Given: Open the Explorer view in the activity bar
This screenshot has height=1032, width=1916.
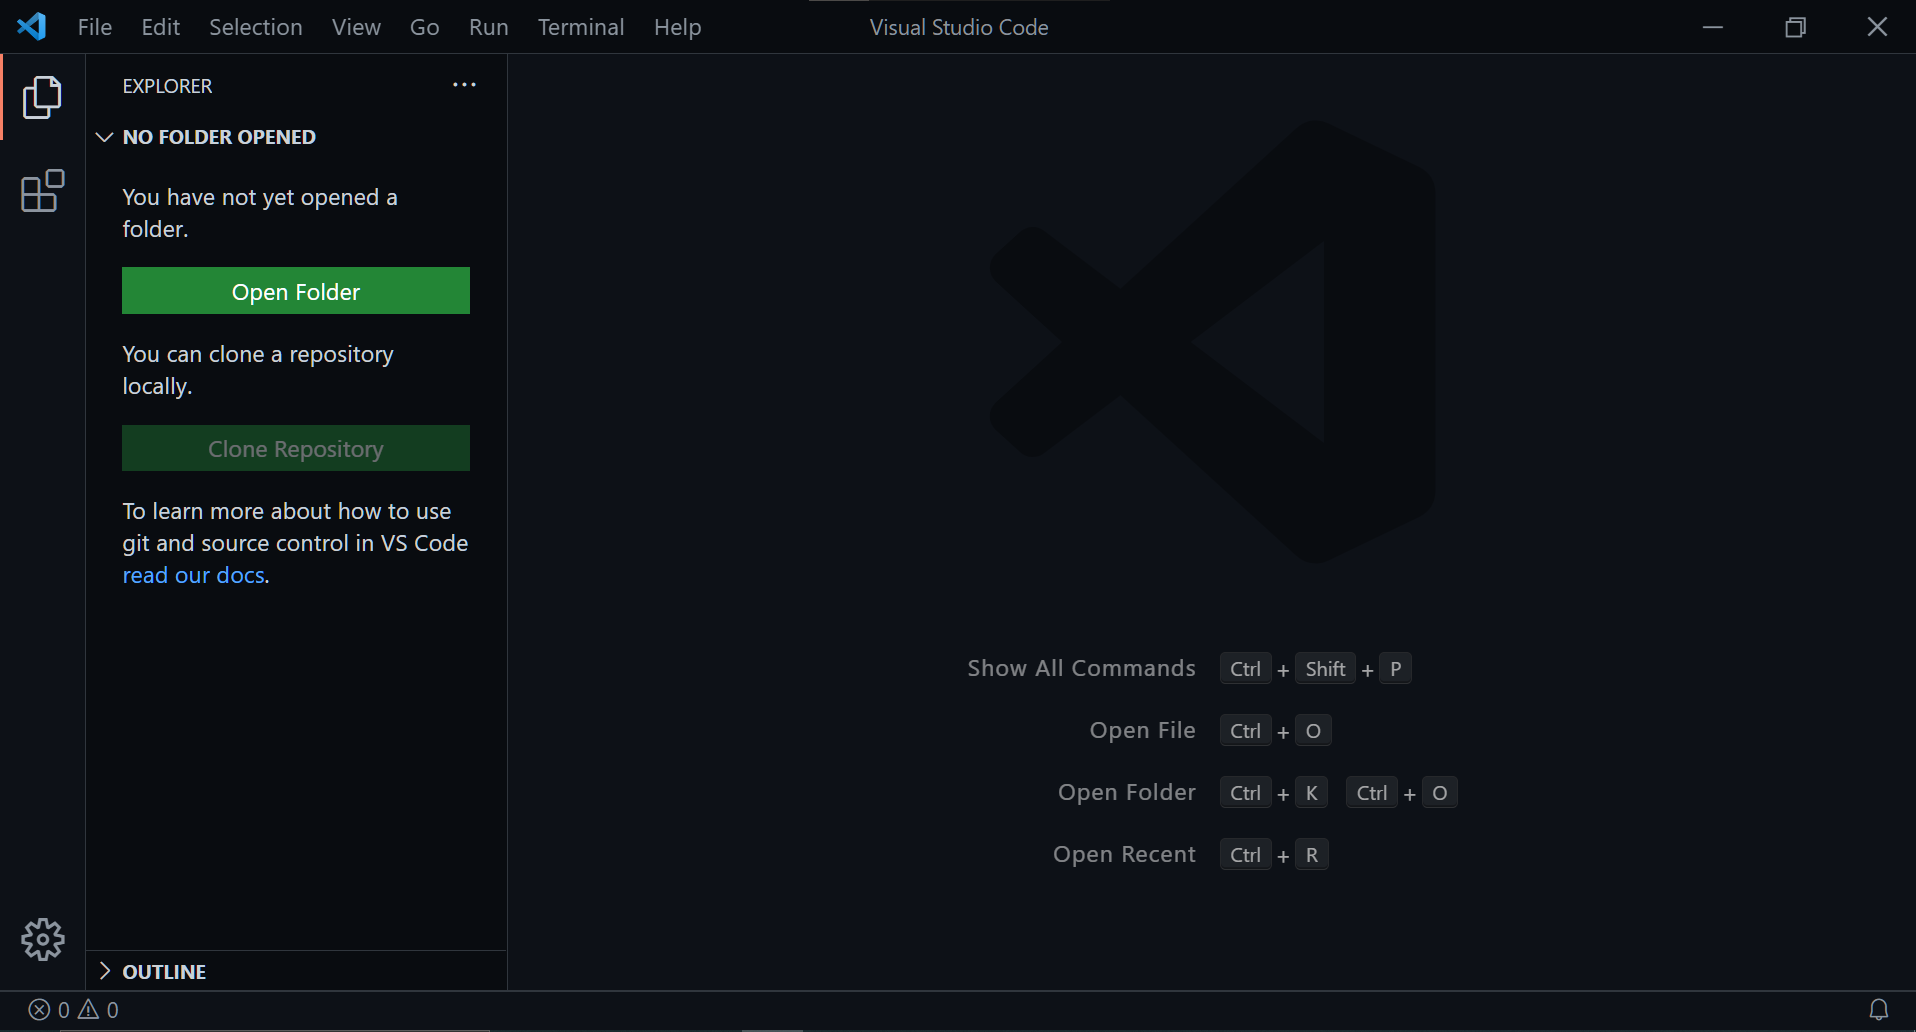Looking at the screenshot, I should [41, 97].
